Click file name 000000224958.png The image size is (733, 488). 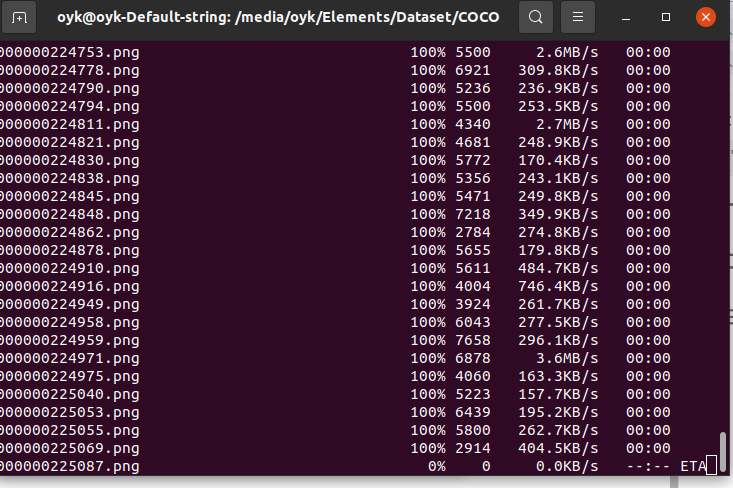(70, 323)
